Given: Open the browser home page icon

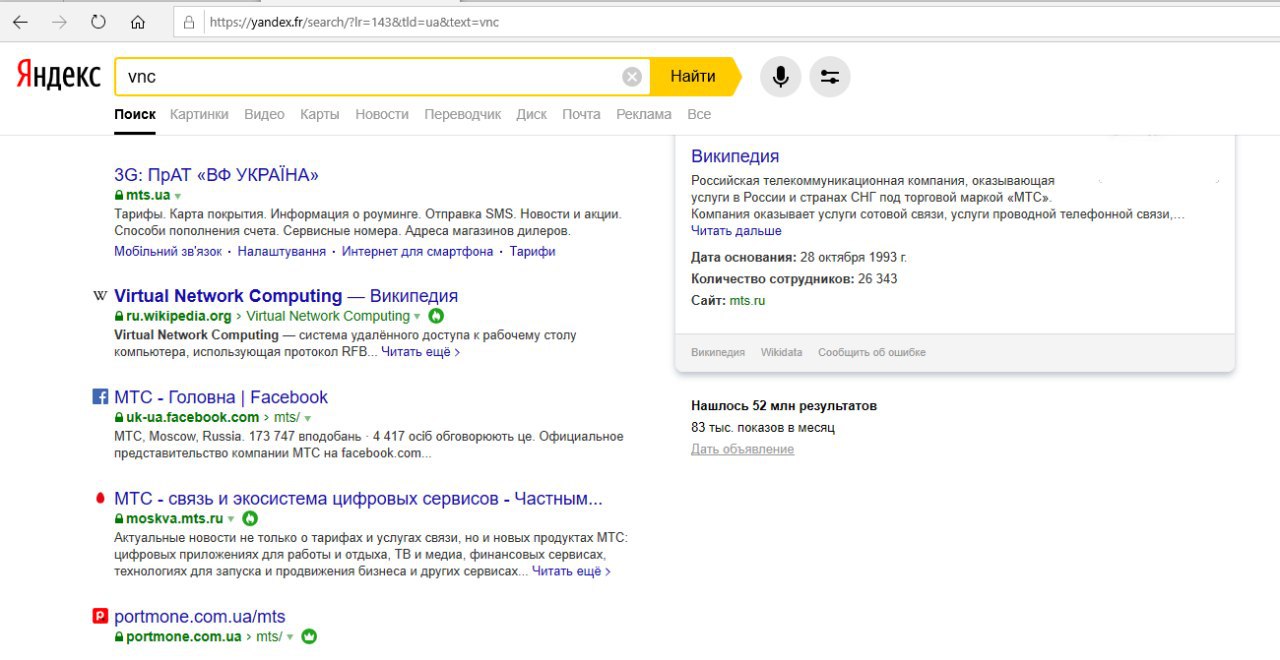Looking at the screenshot, I should tap(138, 22).
